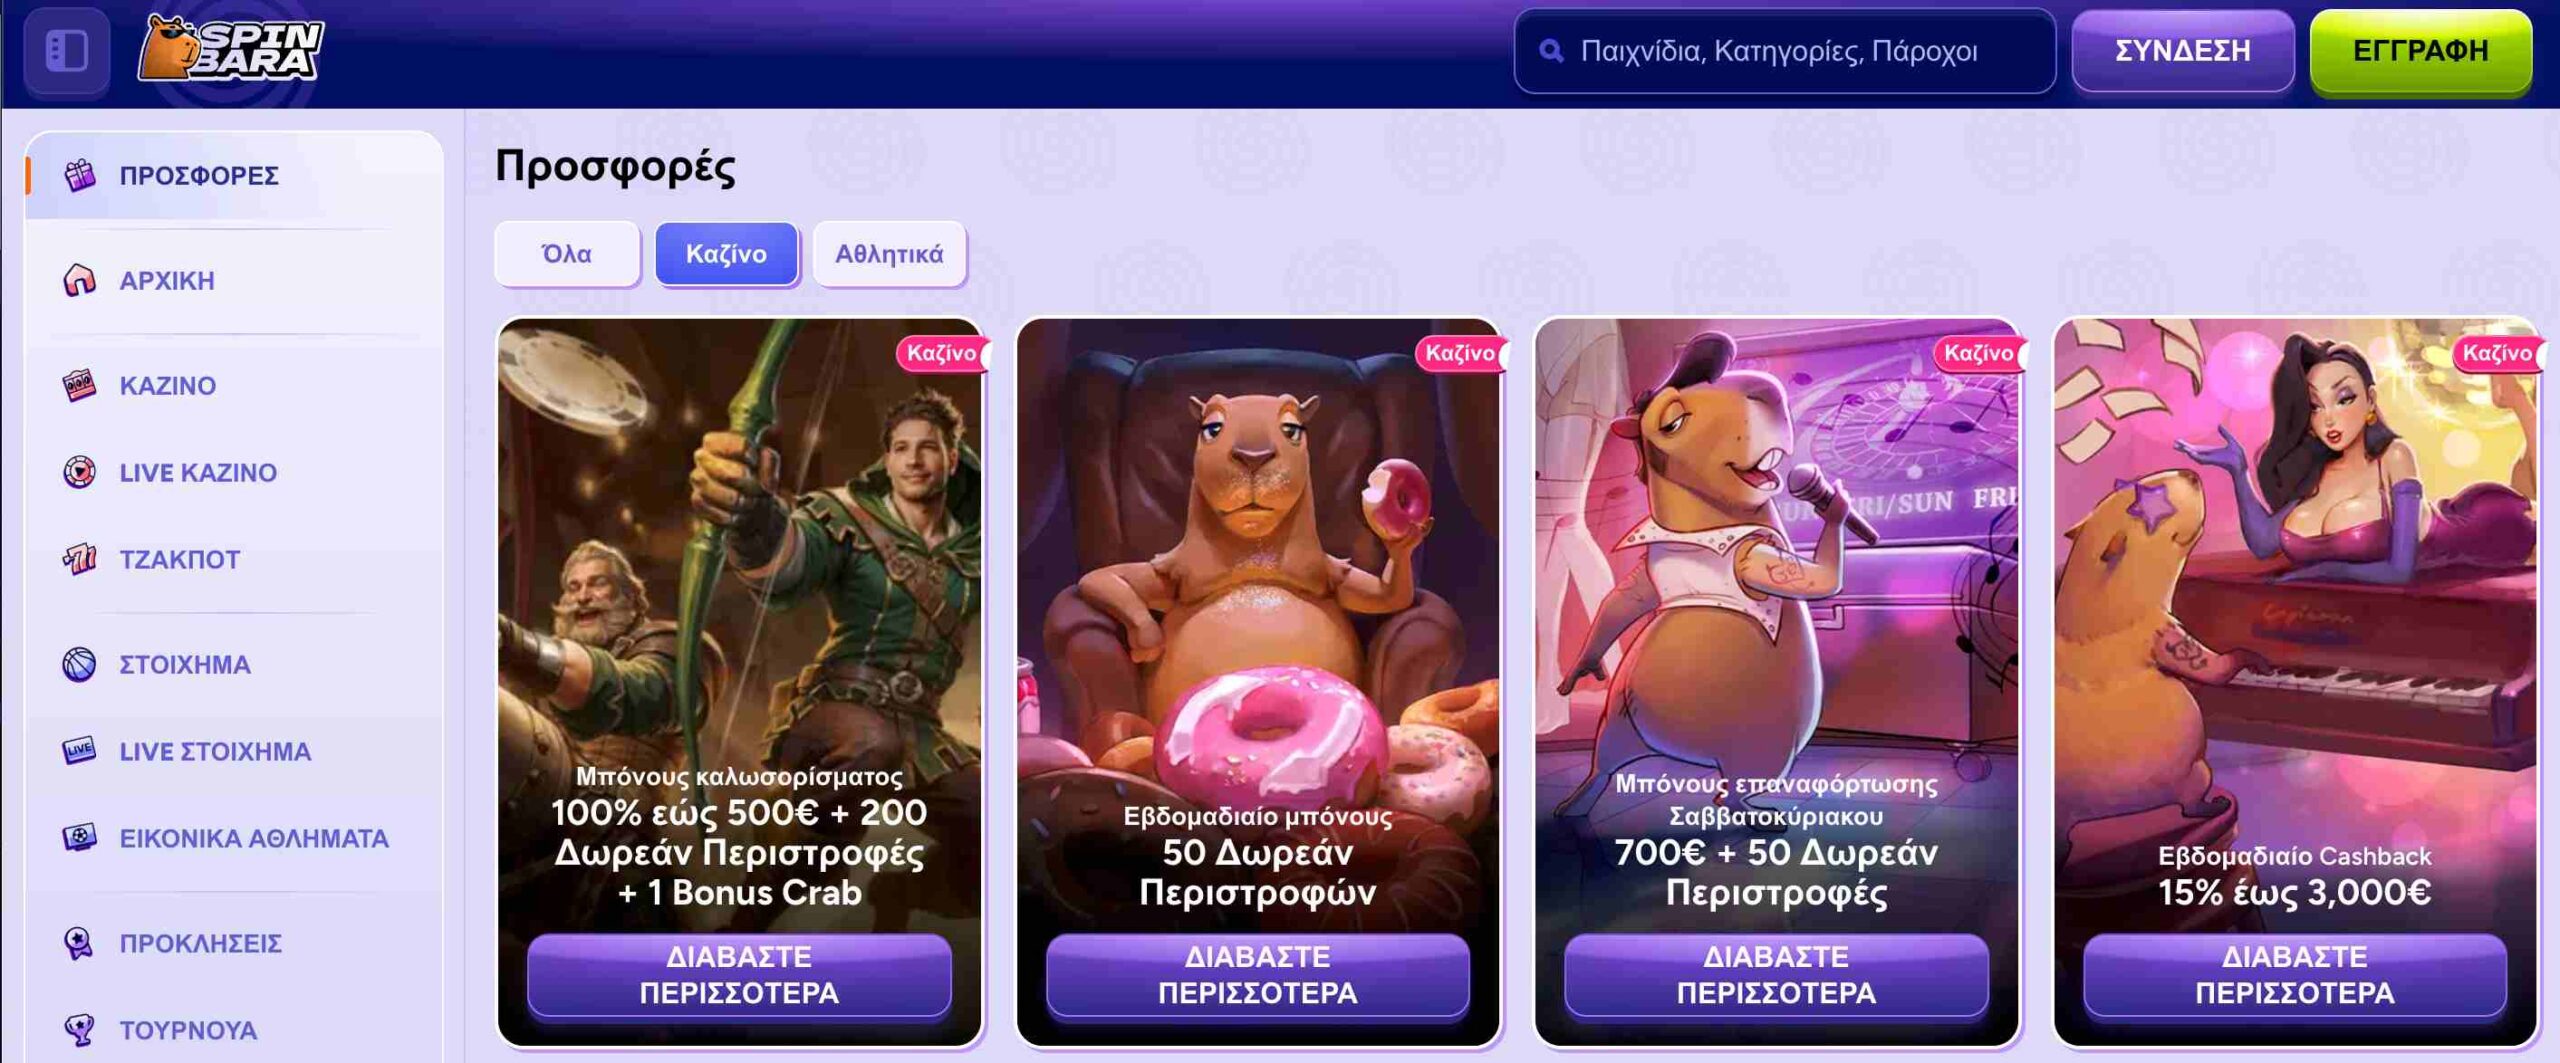Click the ΣΥΝΔΕΣΗ login button
The image size is (2560, 1063).
point(2182,51)
